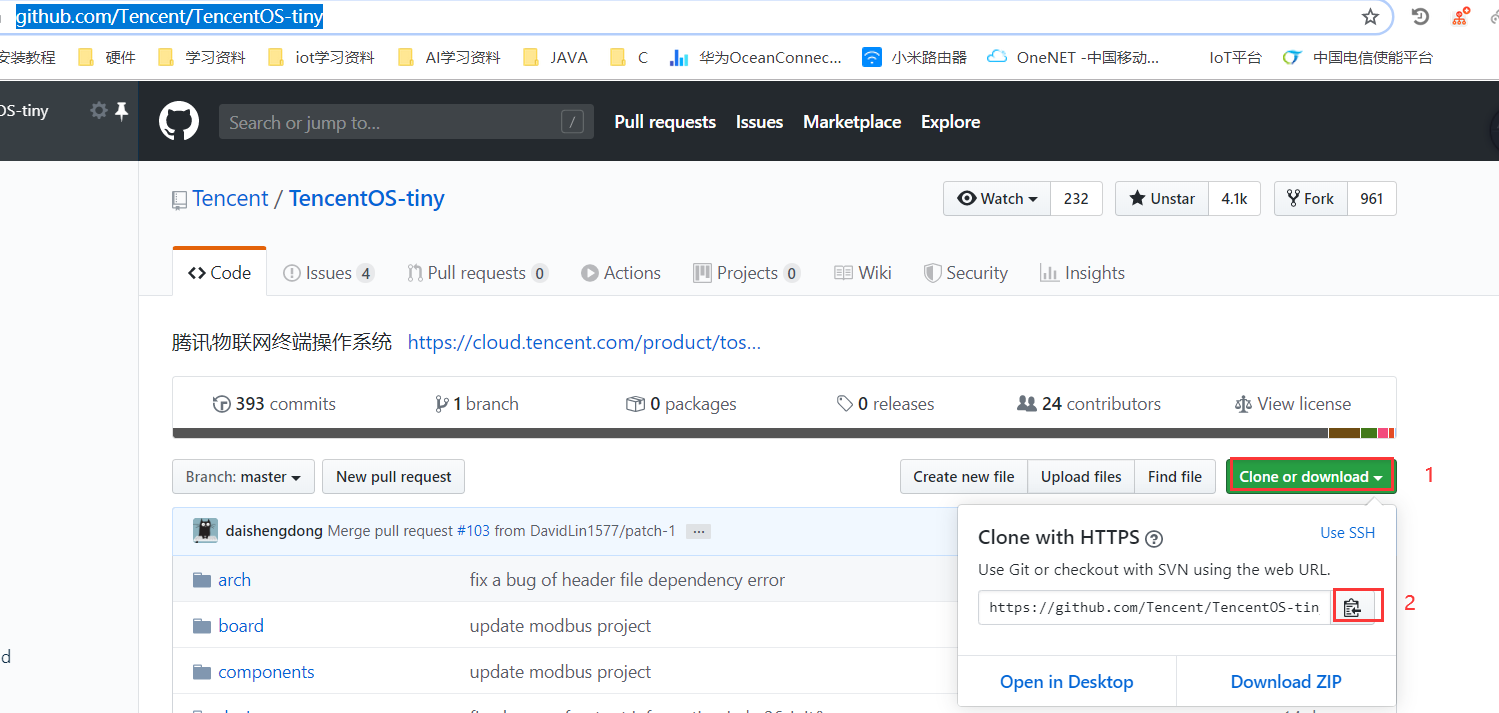
Task: Toggle the Clone or download dropdown
Action: coord(1311,476)
